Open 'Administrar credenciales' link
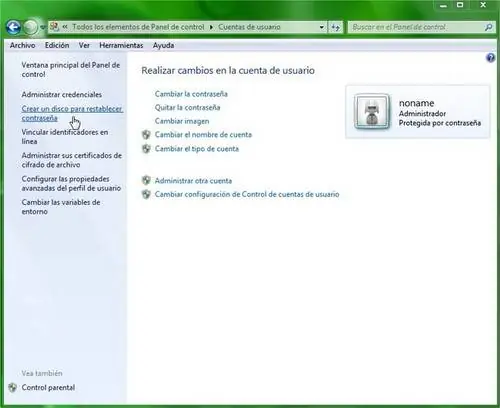Image resolution: width=500 pixels, height=408 pixels. [62, 95]
